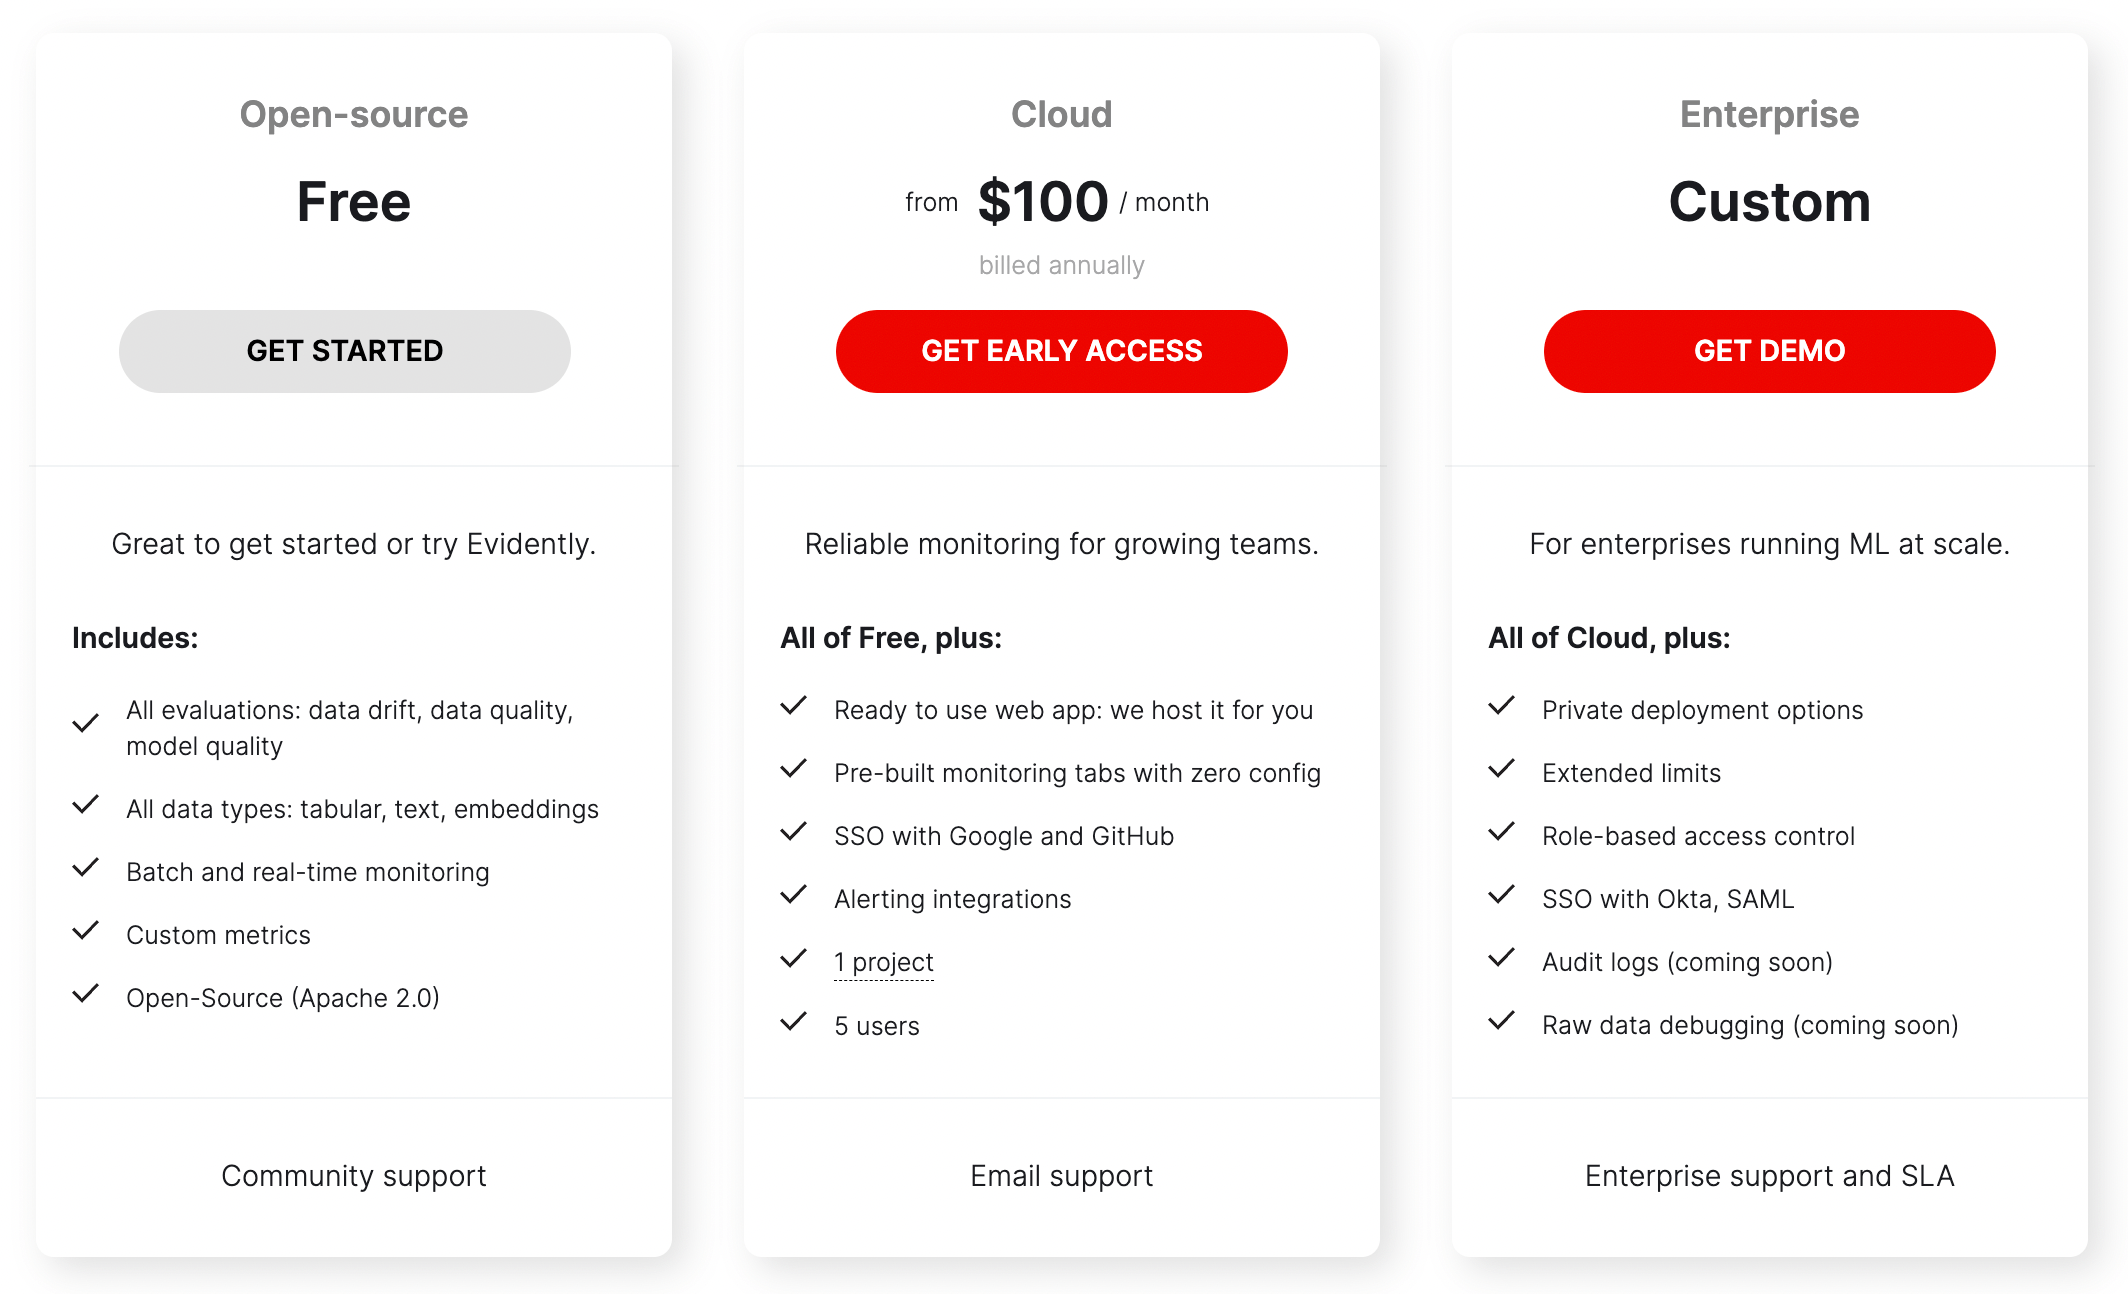Click the checkmark beside SSO with Okta, SAML

click(1502, 895)
